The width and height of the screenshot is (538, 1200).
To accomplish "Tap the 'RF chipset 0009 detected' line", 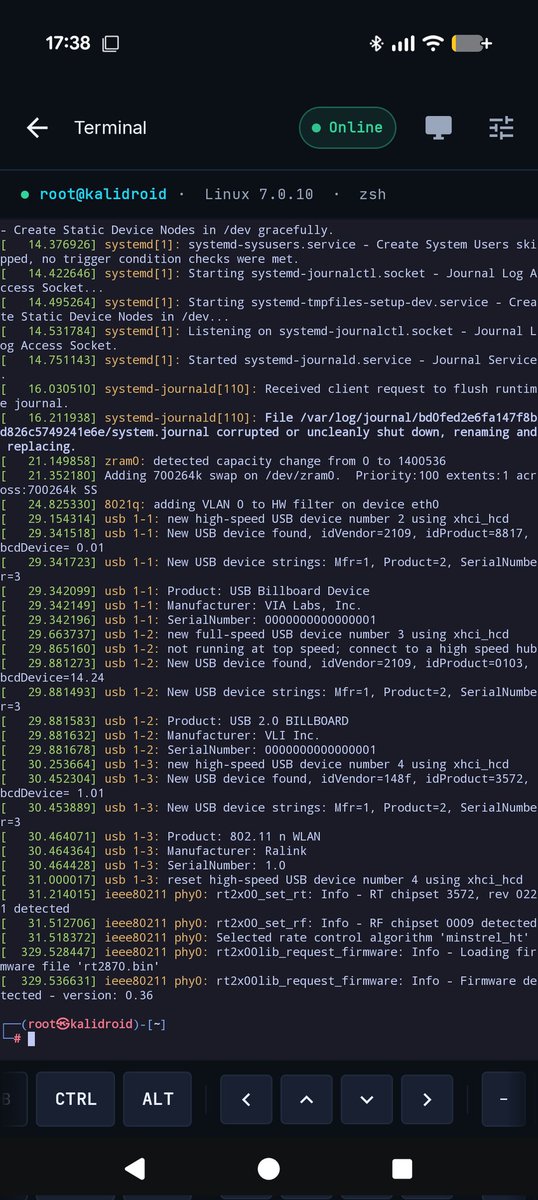I will pos(269,923).
